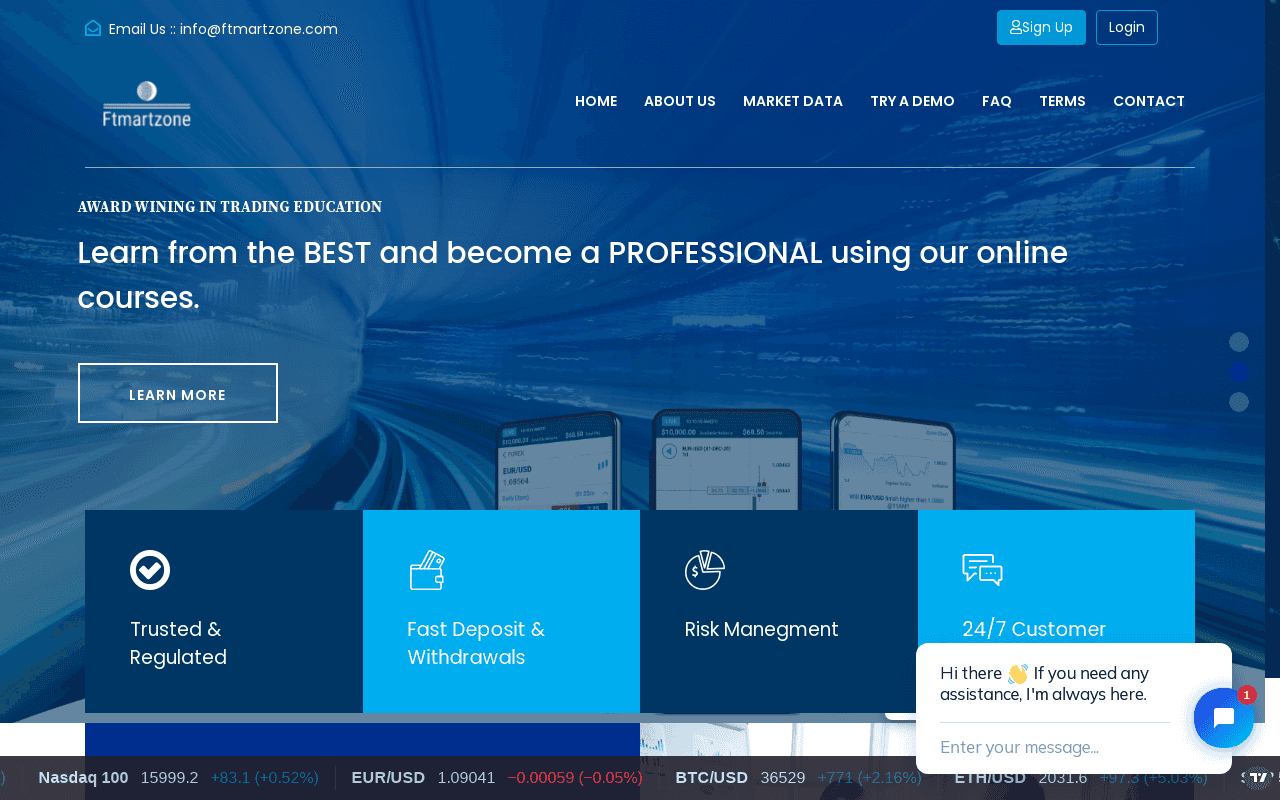Go to TRY A DEMO page
The height and width of the screenshot is (800, 1280).
pyautogui.click(x=912, y=101)
